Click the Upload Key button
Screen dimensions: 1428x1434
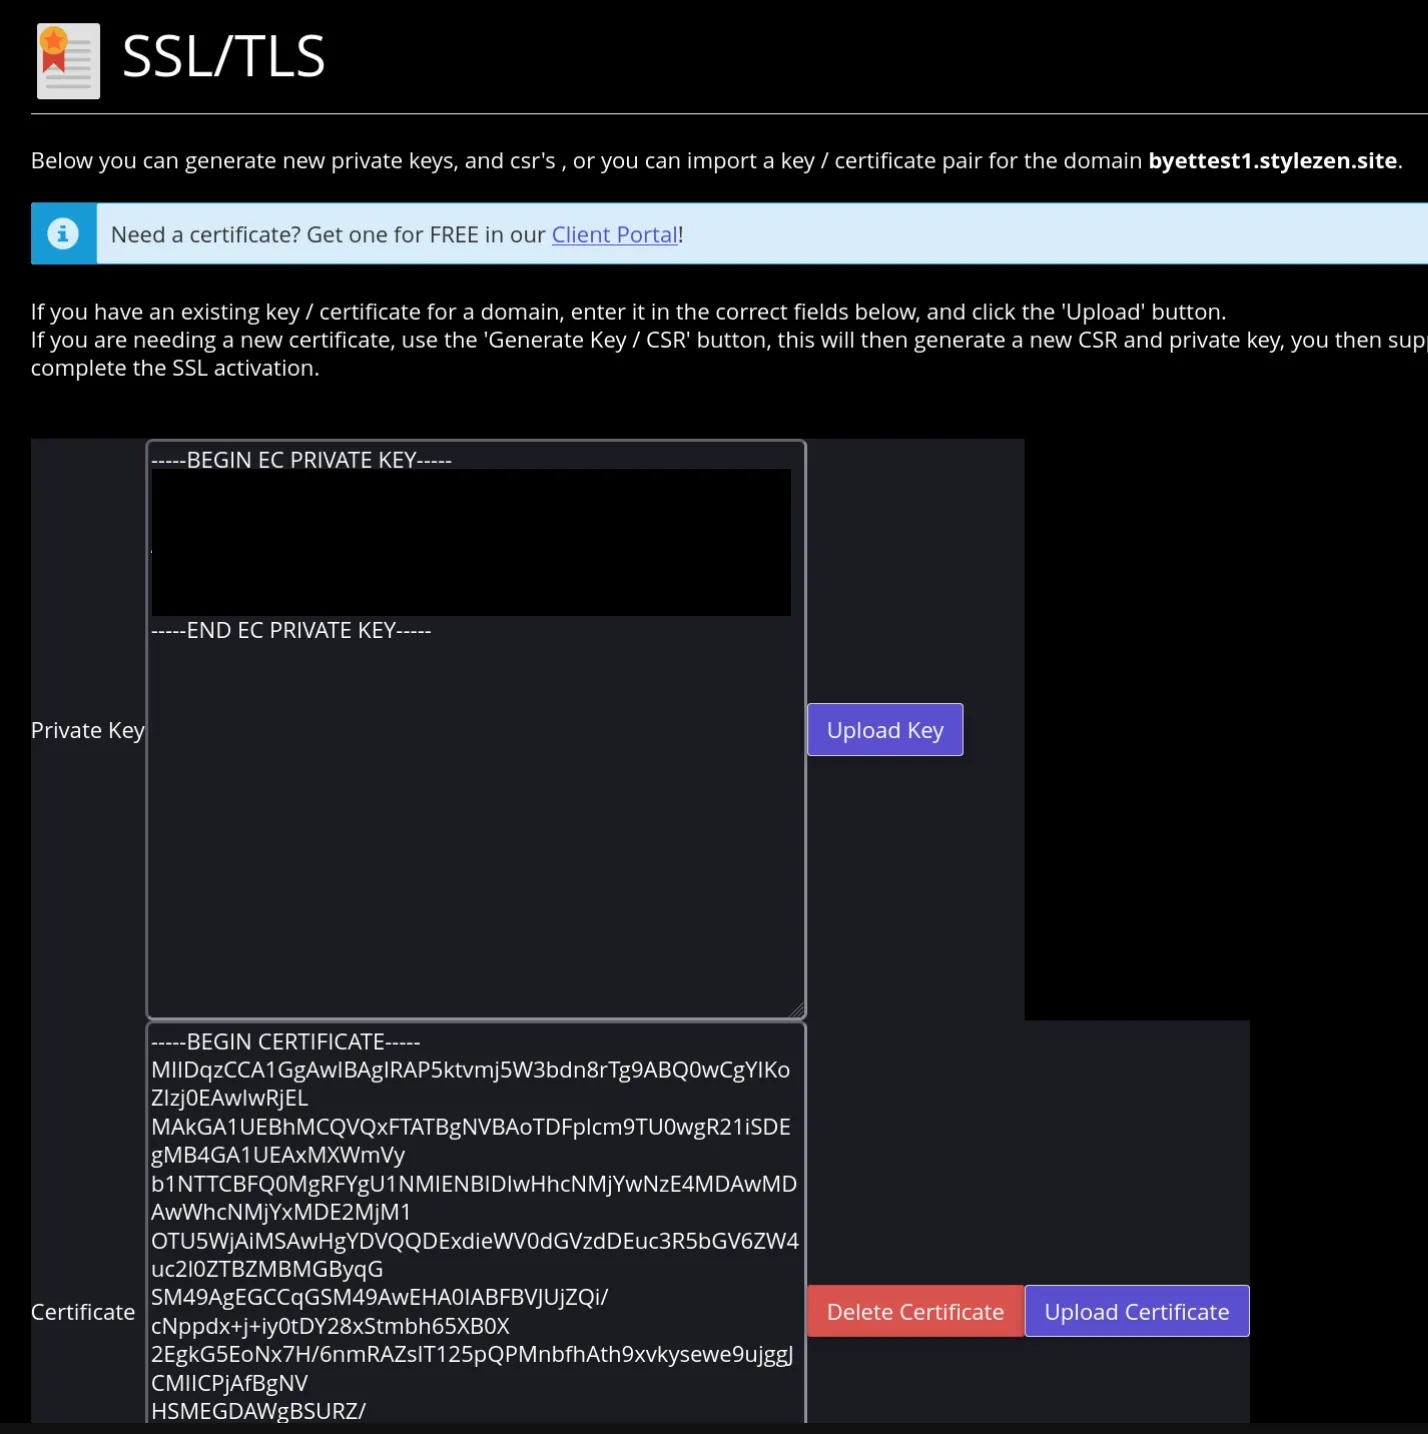(885, 730)
